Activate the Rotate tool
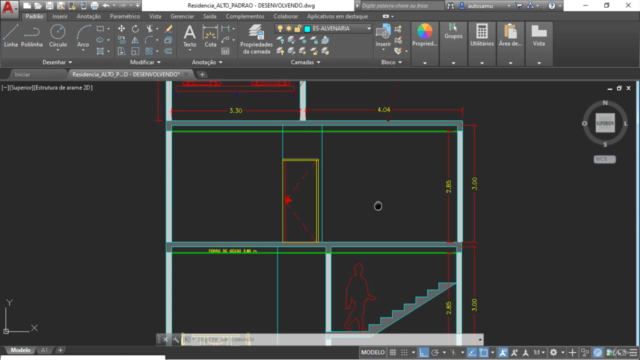640x360 pixels. click(135, 29)
